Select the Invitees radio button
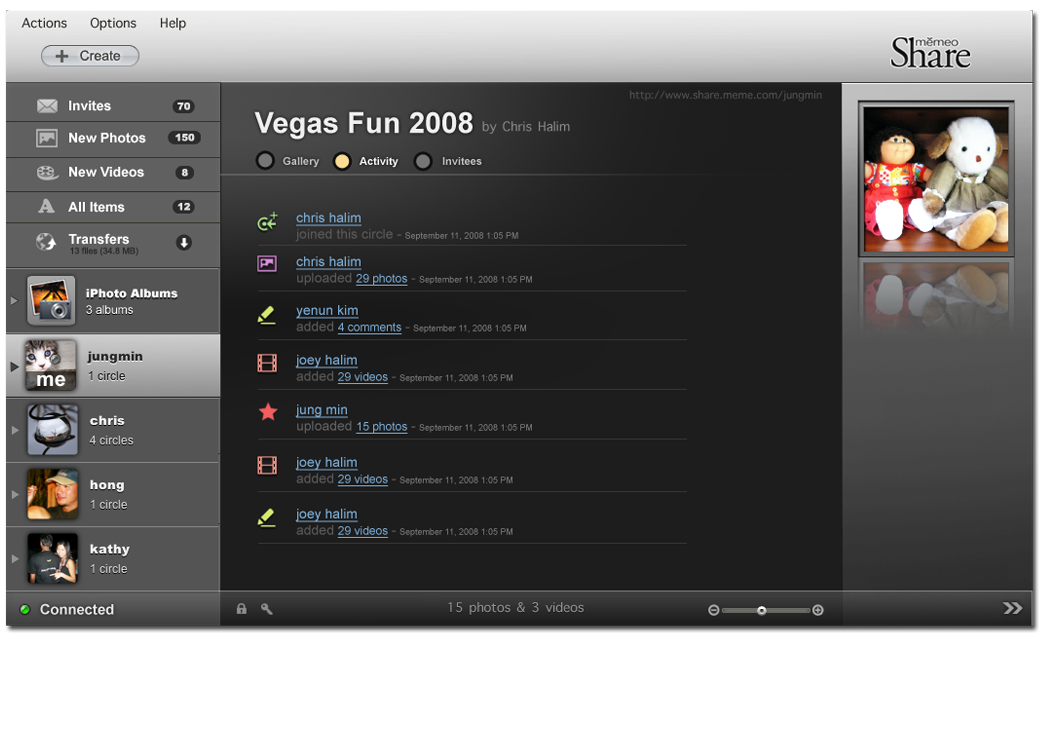The width and height of the screenshot is (1044, 745). tap(423, 161)
